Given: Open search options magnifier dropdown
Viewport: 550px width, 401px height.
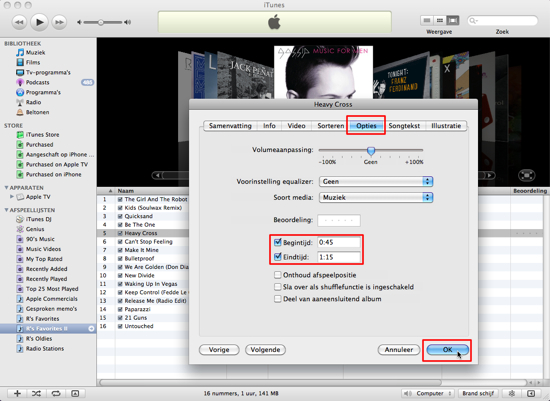Looking at the screenshot, I should pyautogui.click(x=474, y=21).
